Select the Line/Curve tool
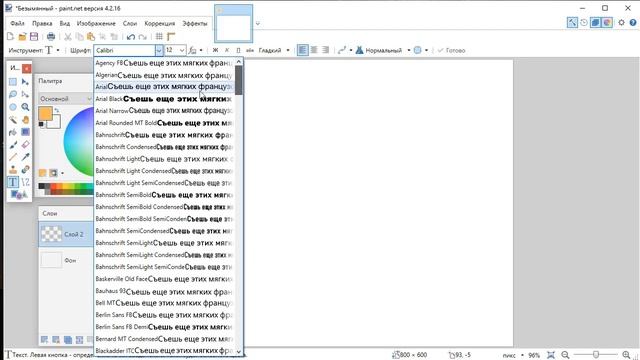This screenshot has width=640, height=360. [x=25, y=182]
